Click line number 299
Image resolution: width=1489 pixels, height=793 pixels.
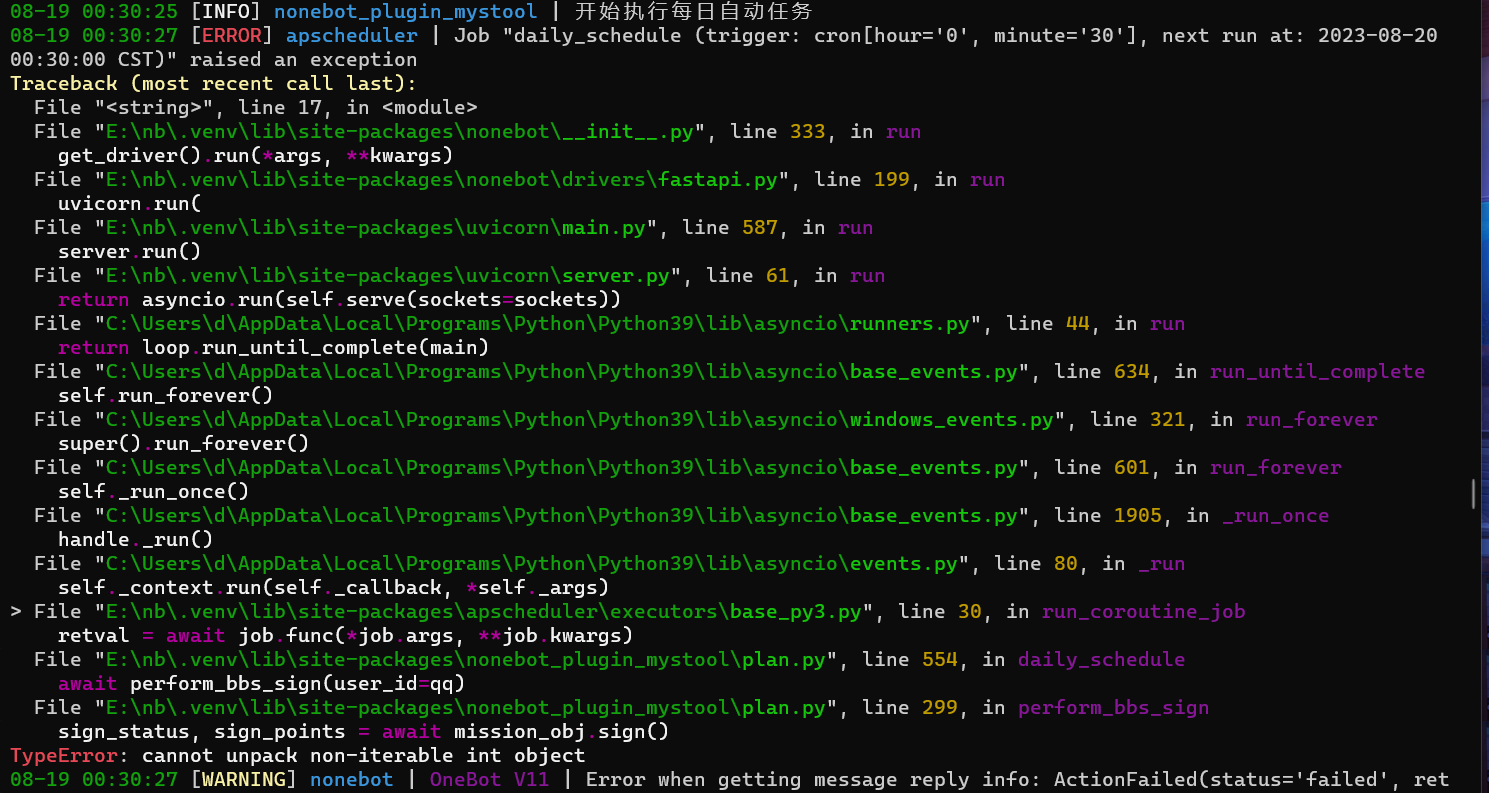[940, 708]
